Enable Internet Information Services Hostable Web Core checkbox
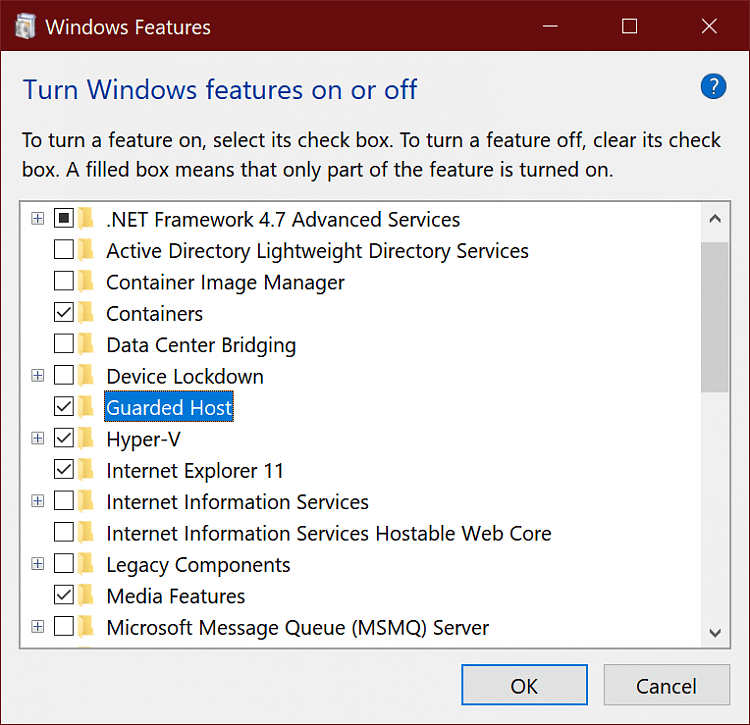This screenshot has height=725, width=750. pos(64,532)
